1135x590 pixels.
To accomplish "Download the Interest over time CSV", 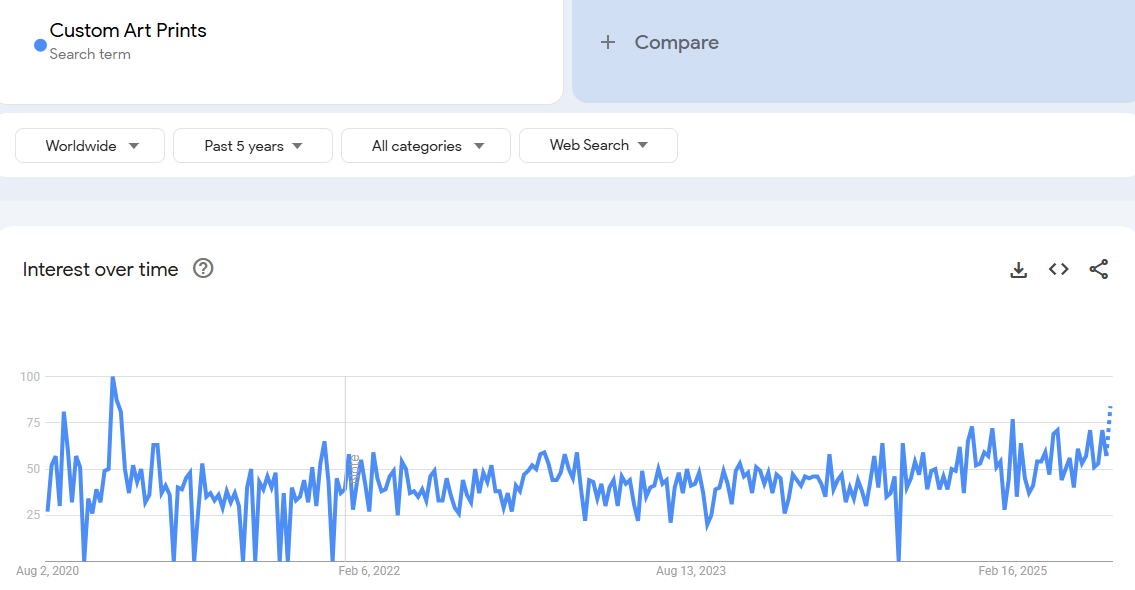I will pyautogui.click(x=1018, y=269).
